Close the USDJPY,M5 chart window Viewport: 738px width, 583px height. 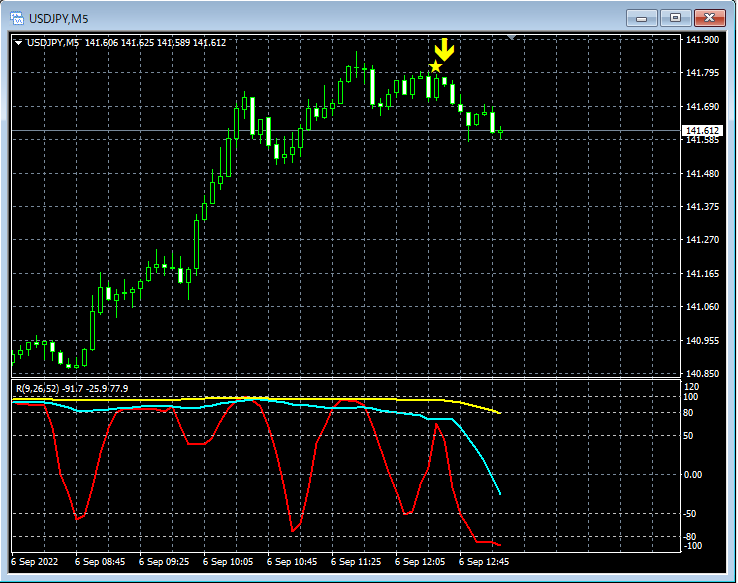pyautogui.click(x=709, y=18)
